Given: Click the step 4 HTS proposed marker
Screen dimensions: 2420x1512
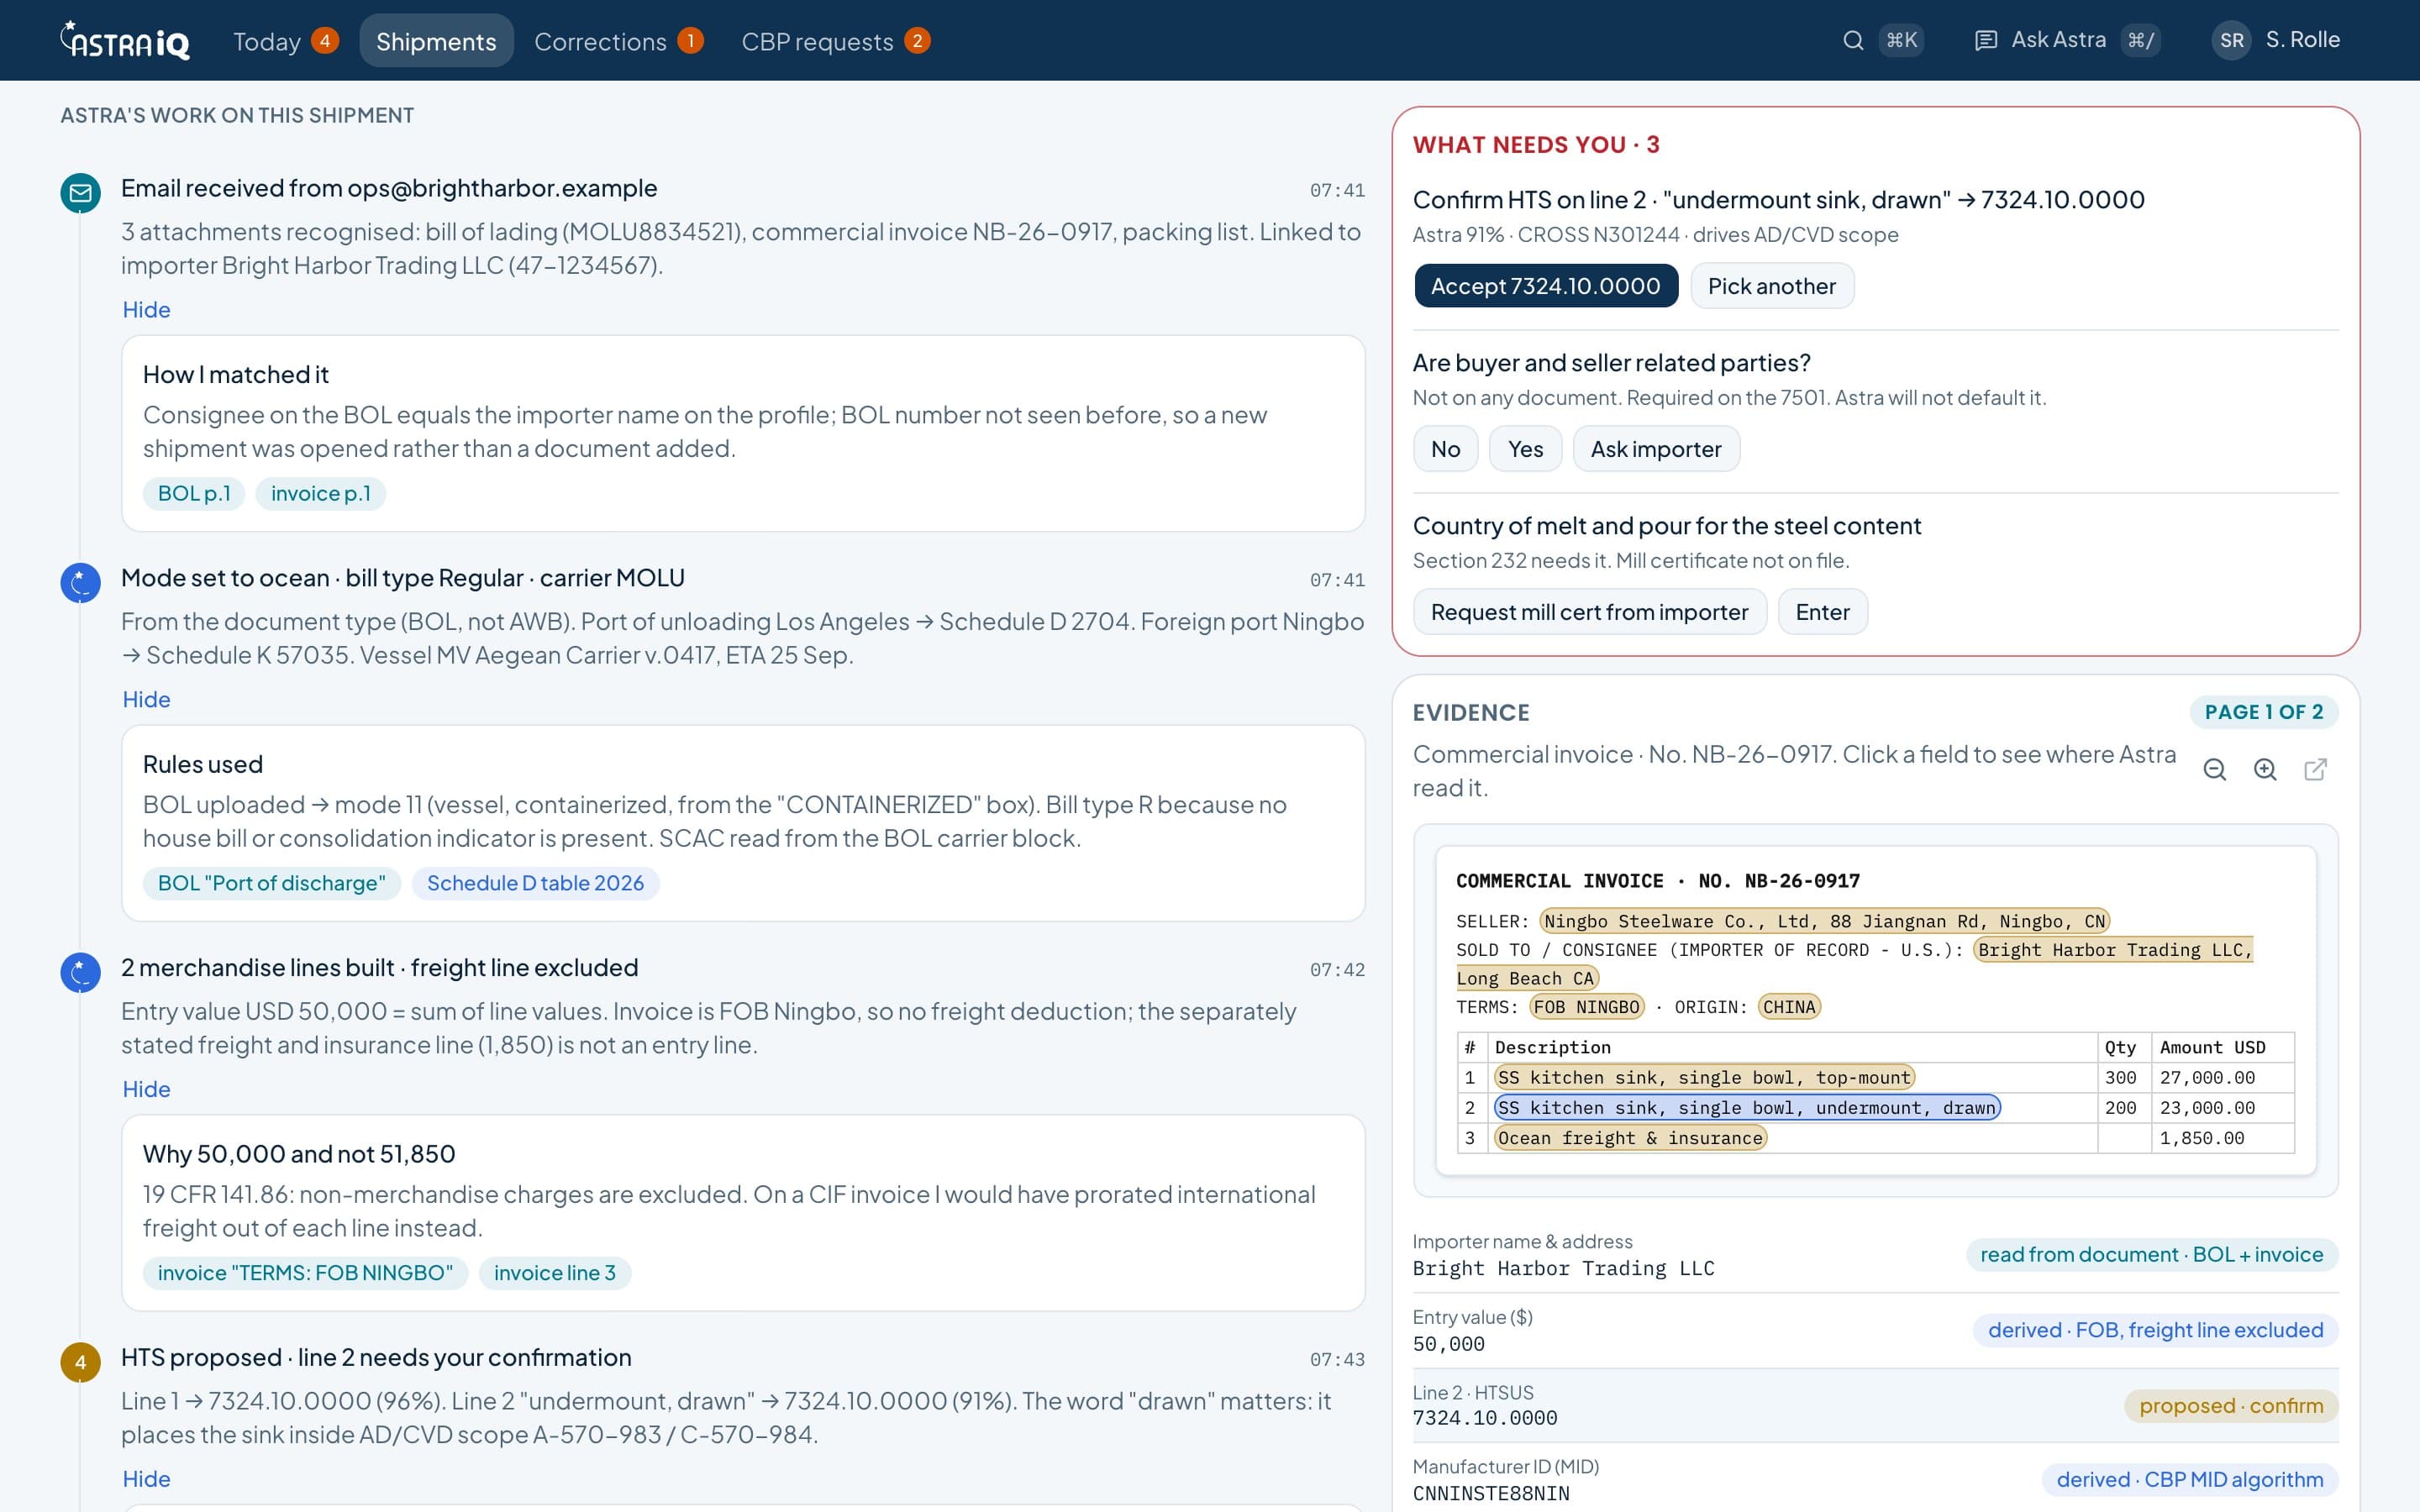Looking at the screenshot, I should pyautogui.click(x=81, y=1362).
